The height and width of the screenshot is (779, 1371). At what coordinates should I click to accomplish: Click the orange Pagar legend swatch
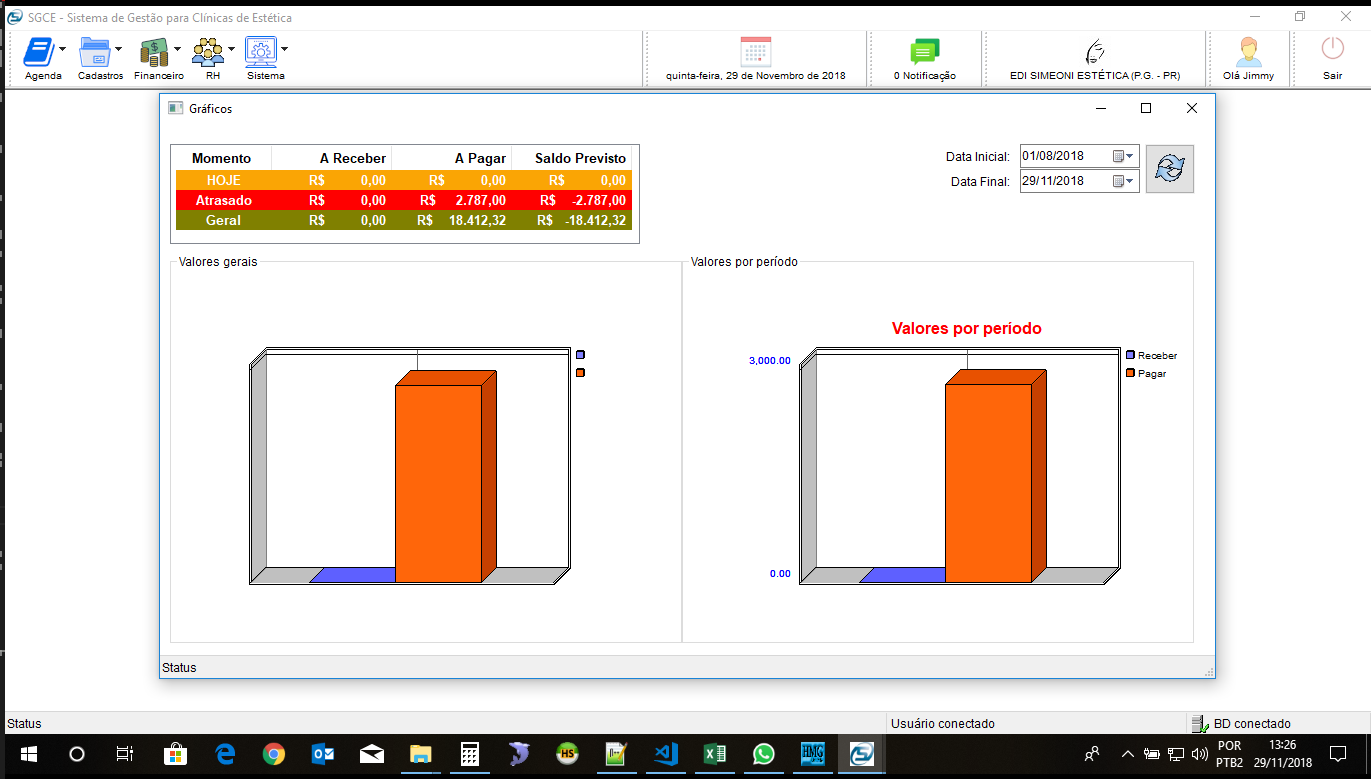[x=1131, y=373]
